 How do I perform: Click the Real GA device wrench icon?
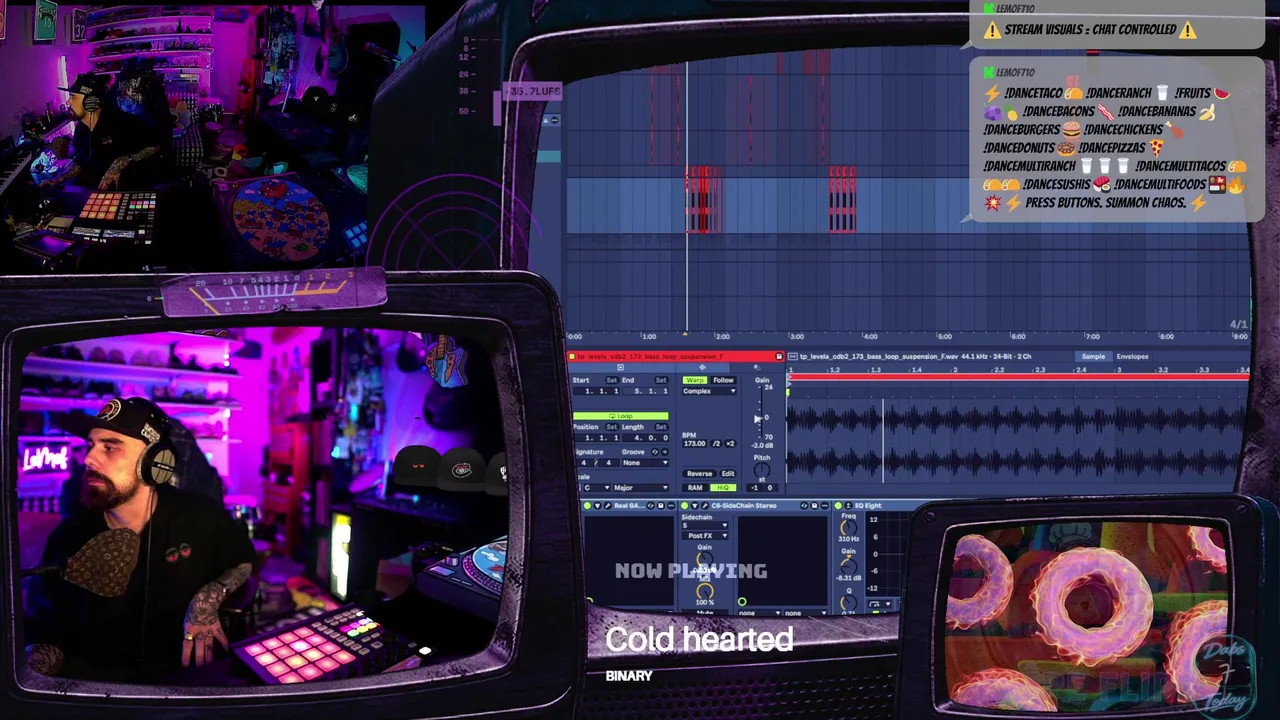608,506
